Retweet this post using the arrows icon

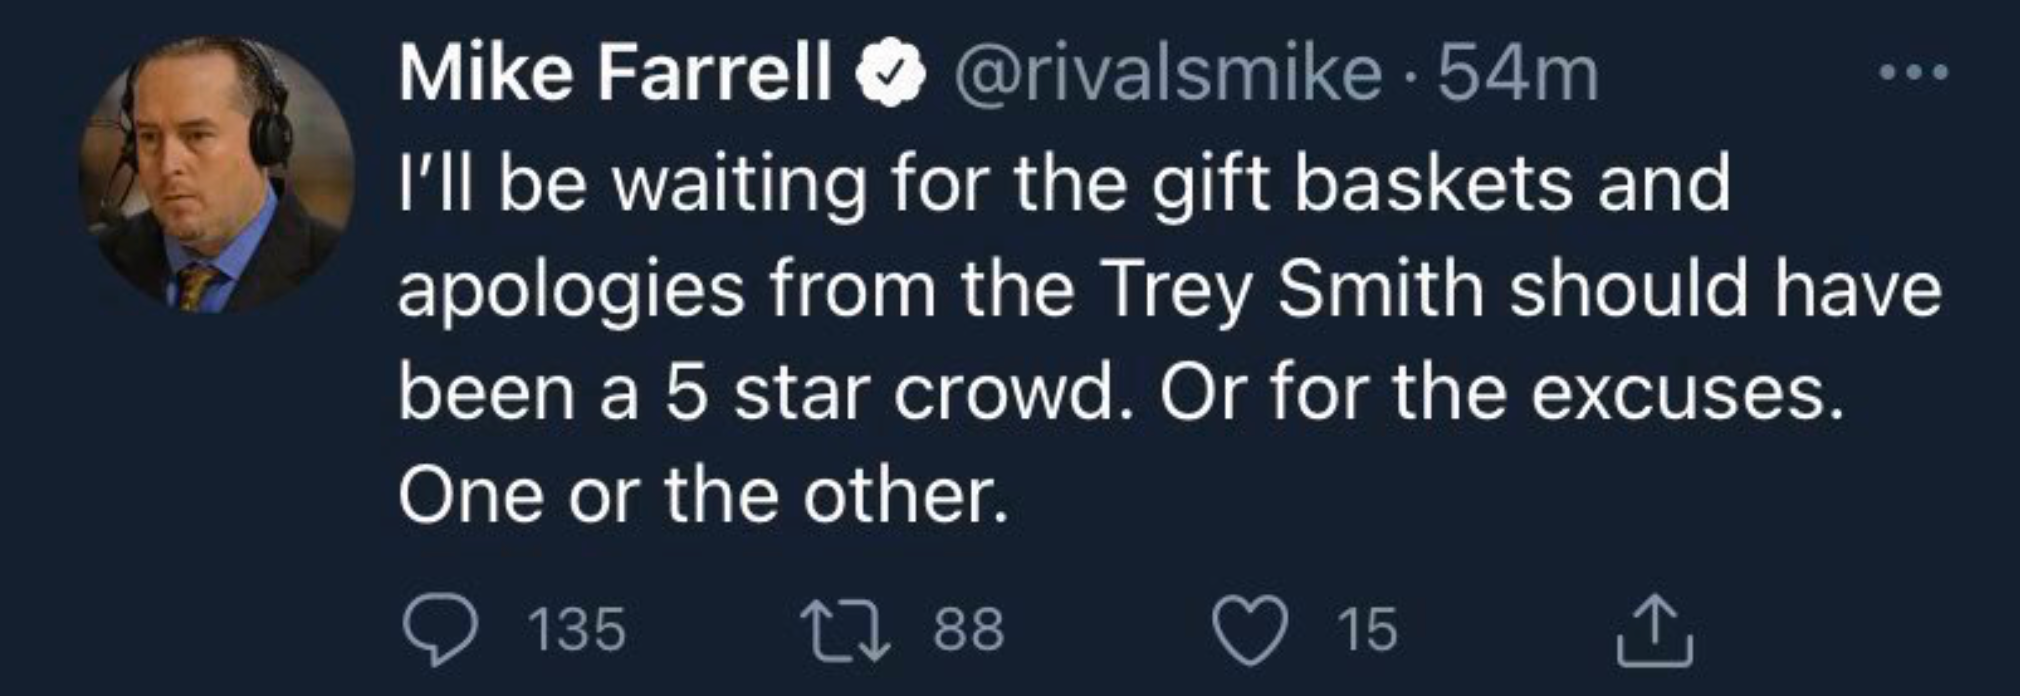(848, 630)
